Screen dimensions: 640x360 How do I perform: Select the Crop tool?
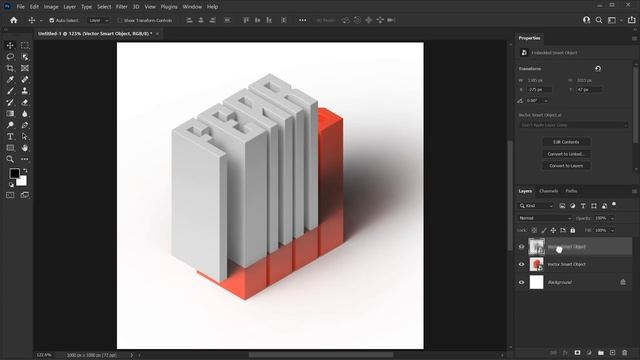pos(10,68)
